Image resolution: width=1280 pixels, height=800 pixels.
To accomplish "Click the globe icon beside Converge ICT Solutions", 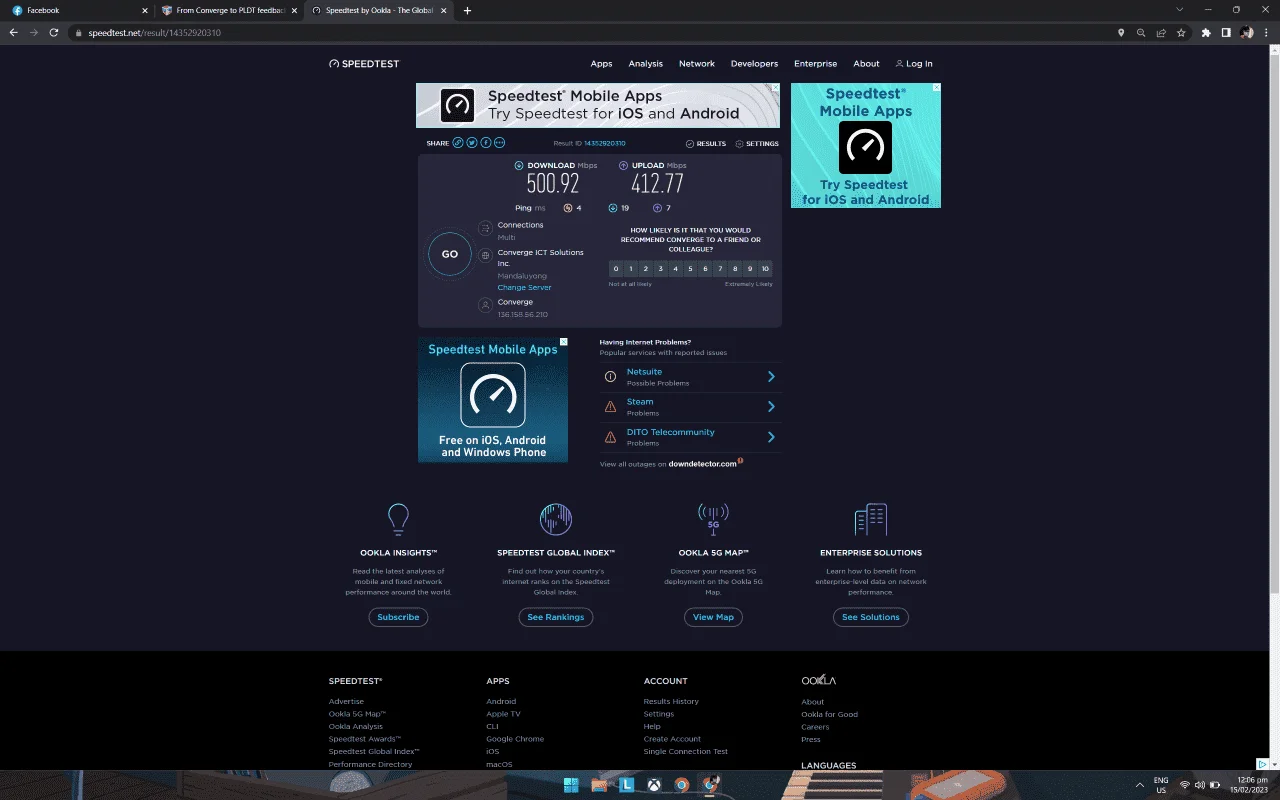I will click(x=485, y=255).
